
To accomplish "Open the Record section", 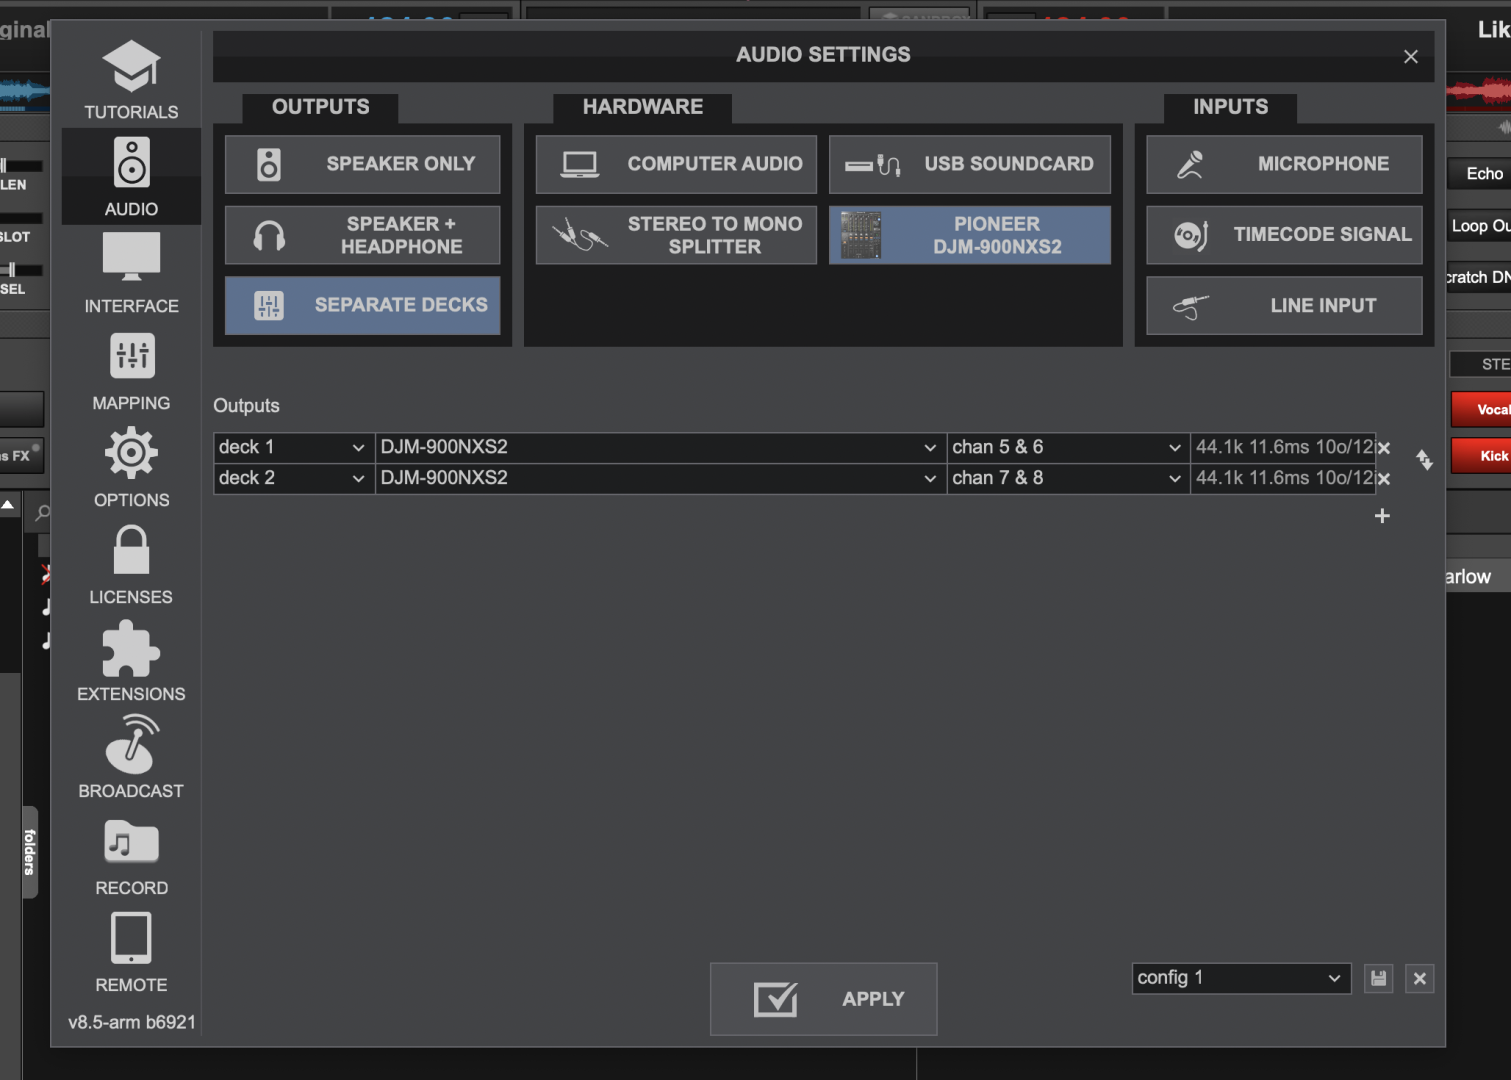I will click(131, 856).
